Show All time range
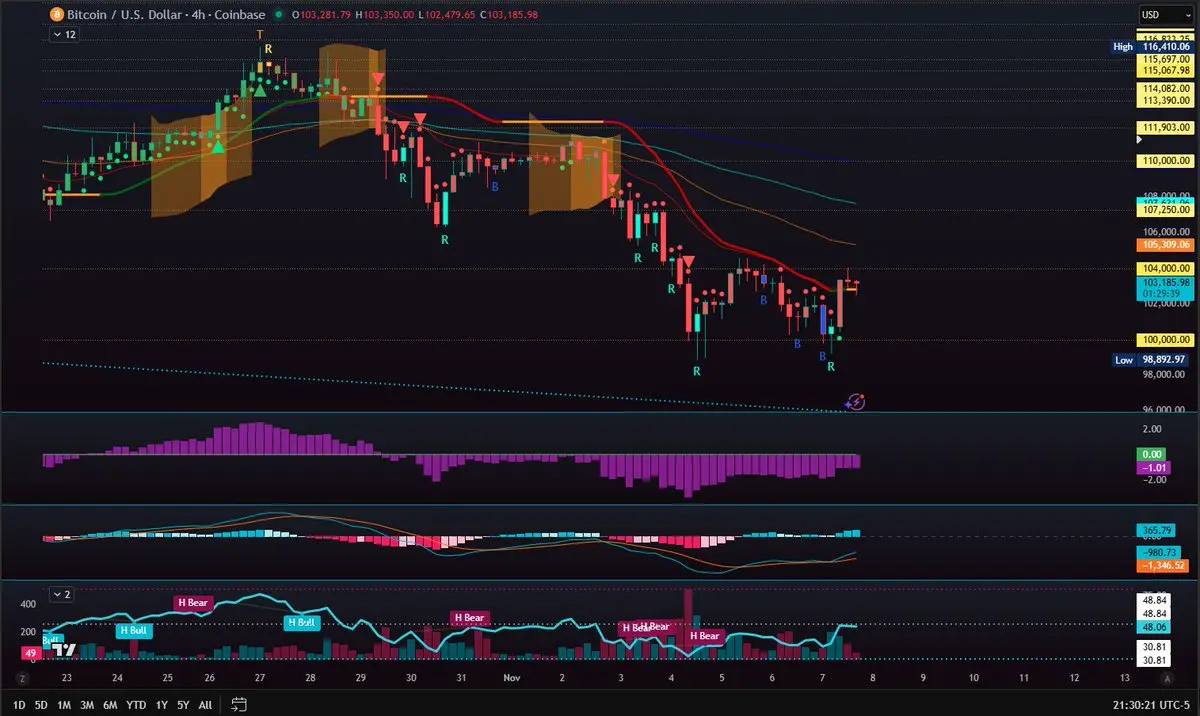The image size is (1200, 716). click(205, 704)
